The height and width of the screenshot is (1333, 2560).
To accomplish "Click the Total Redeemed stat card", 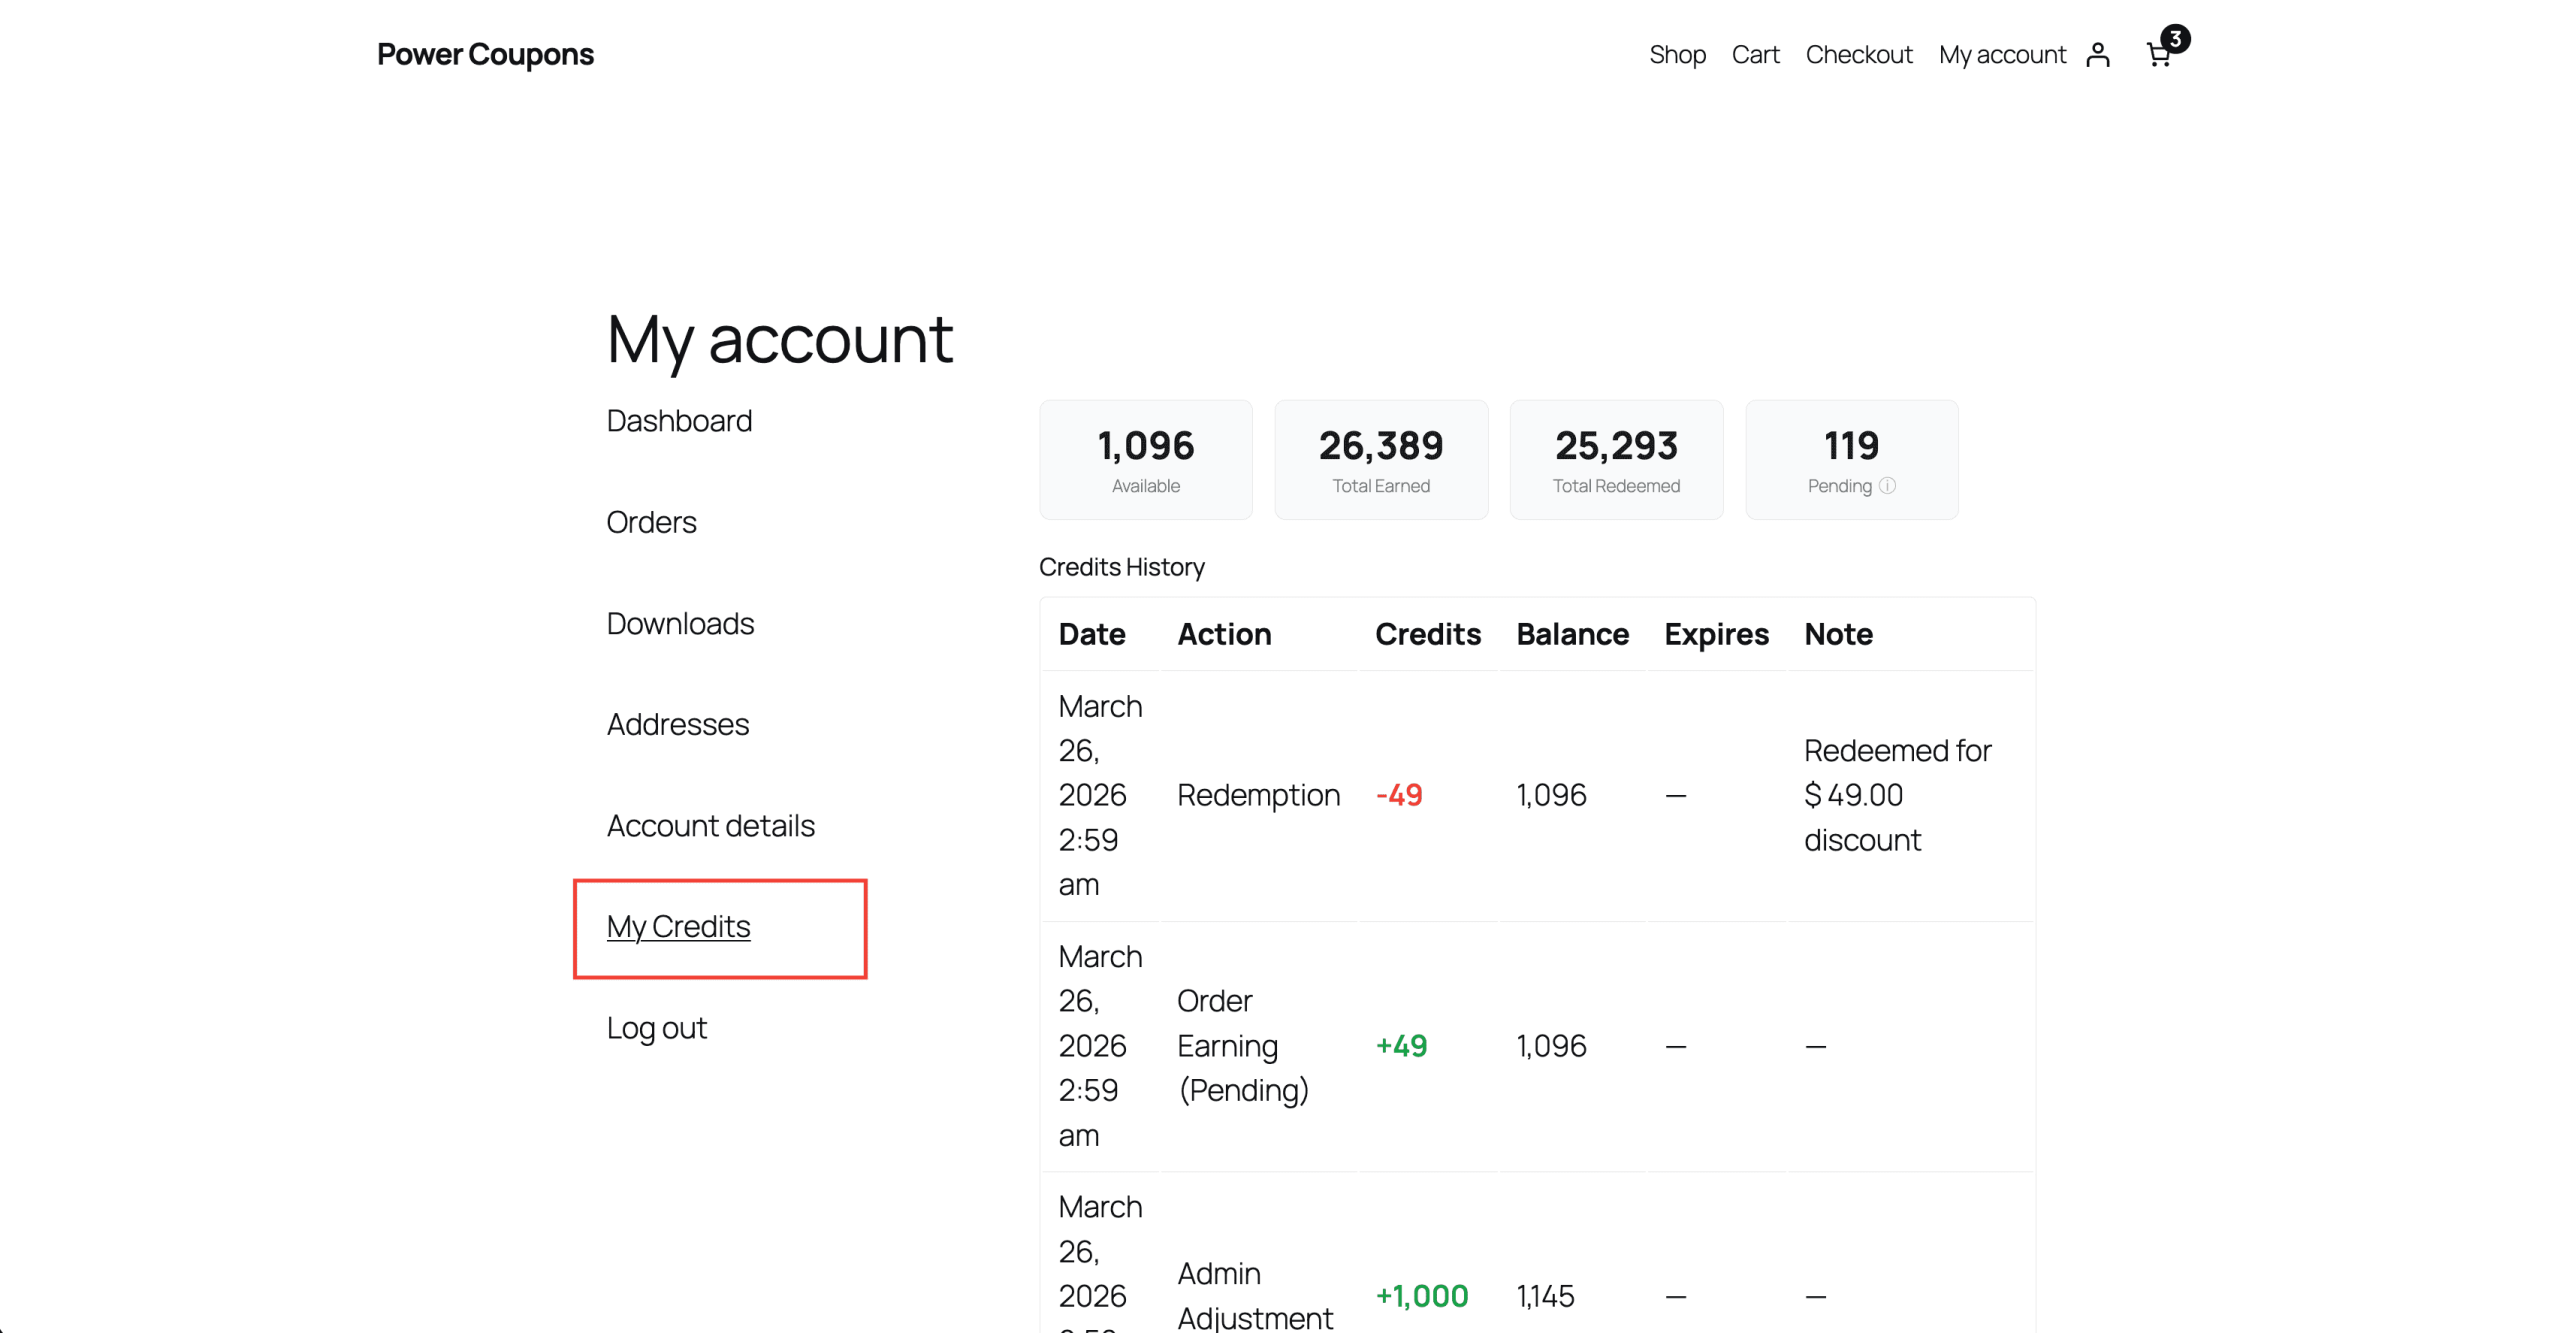I will pos(1617,459).
